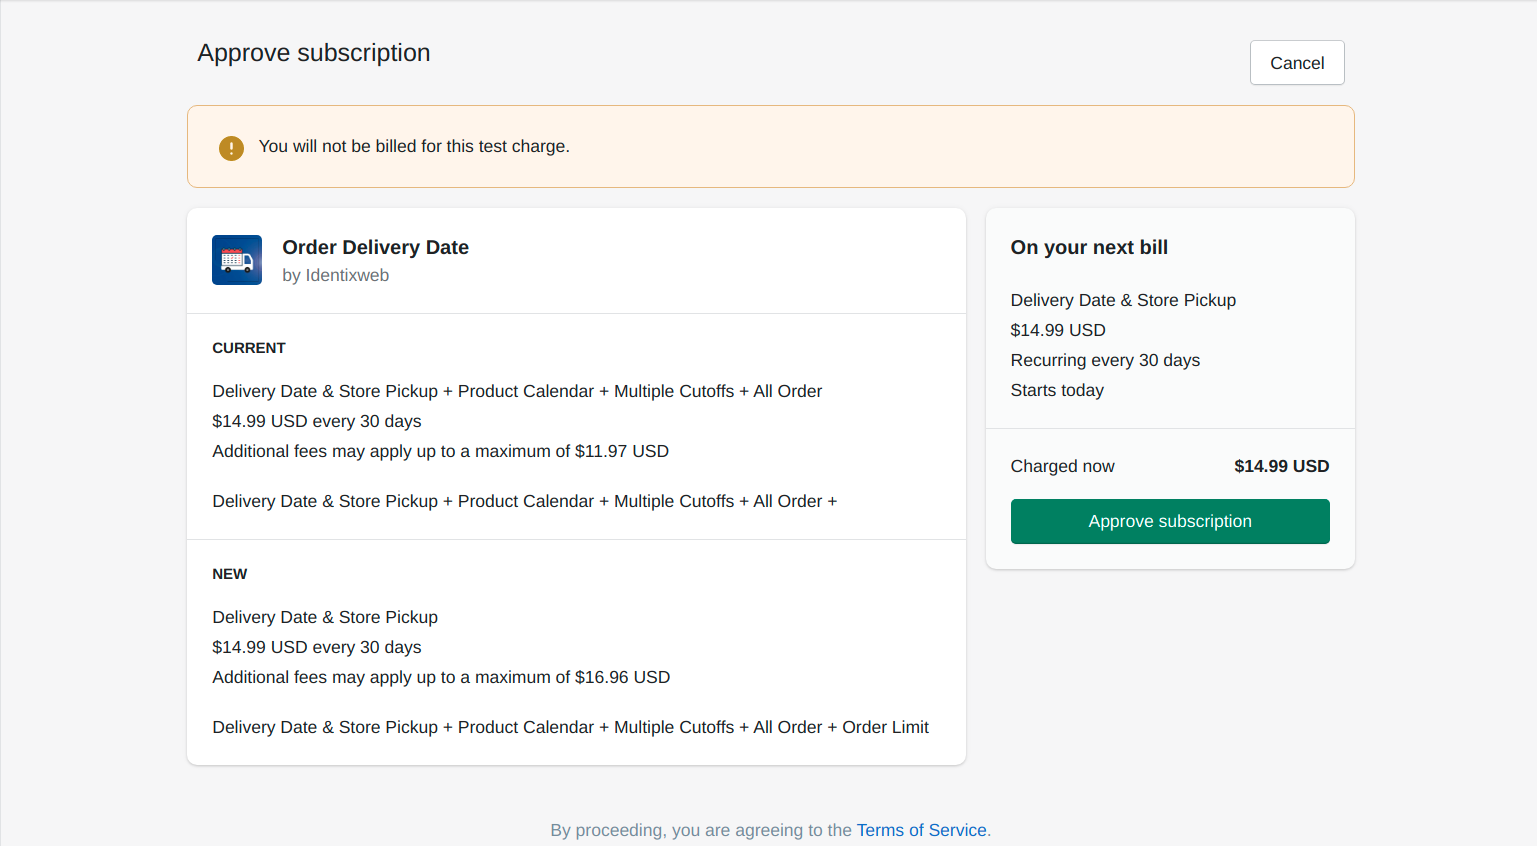Screen dimensions: 1537x846
Task: Click '$14.99 USD every 30 days' under NEW
Action: click(x=317, y=647)
